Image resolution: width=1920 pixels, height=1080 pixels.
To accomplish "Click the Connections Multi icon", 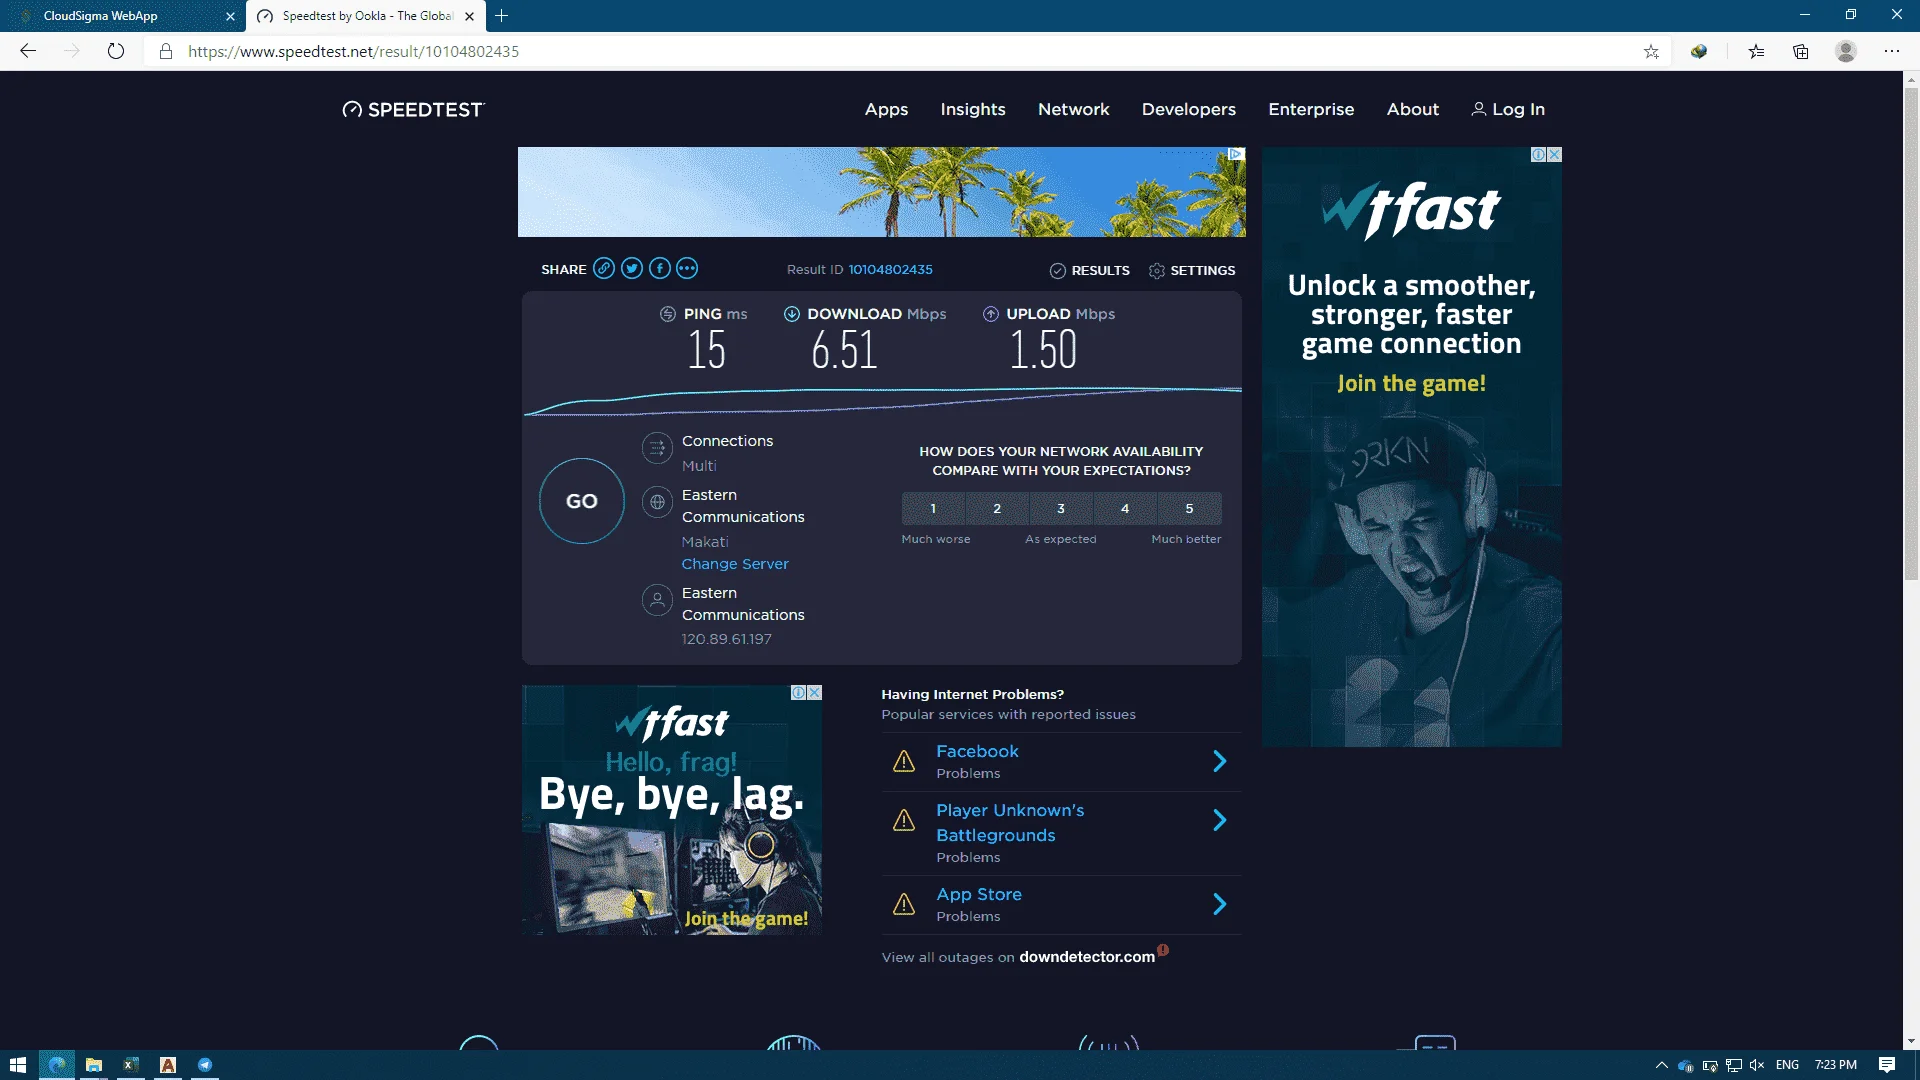I will 657,448.
